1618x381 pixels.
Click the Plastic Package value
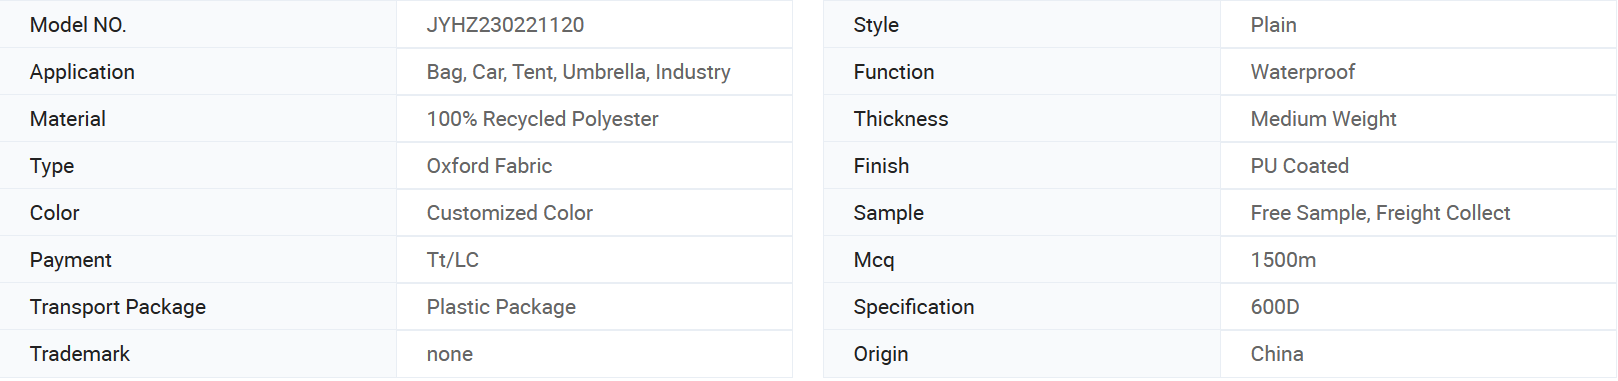501,307
